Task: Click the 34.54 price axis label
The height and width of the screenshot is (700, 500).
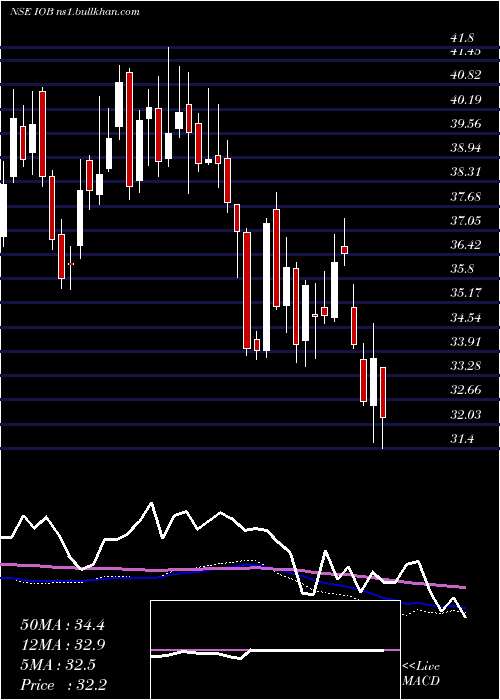Action: coord(466,318)
